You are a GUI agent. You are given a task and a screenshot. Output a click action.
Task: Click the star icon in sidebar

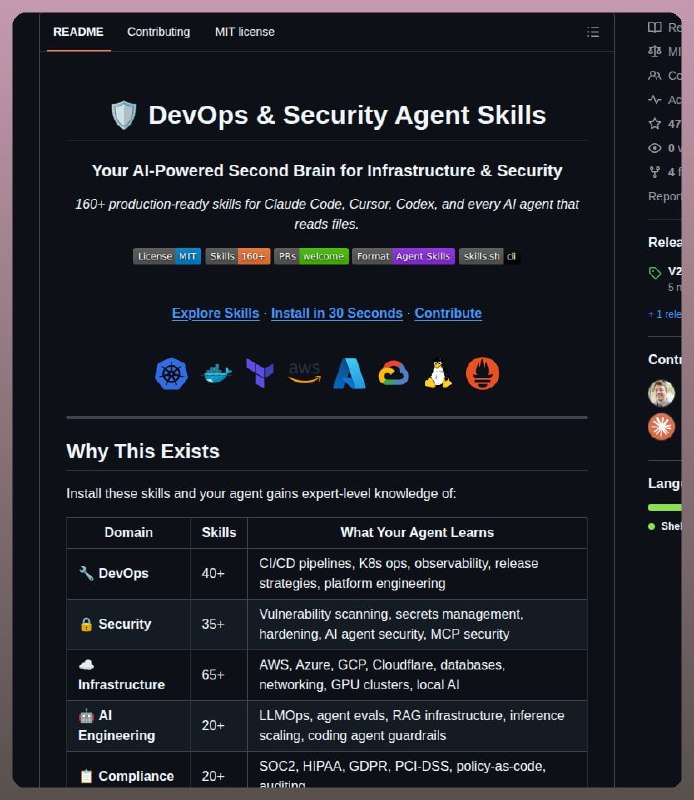pyautogui.click(x=655, y=123)
